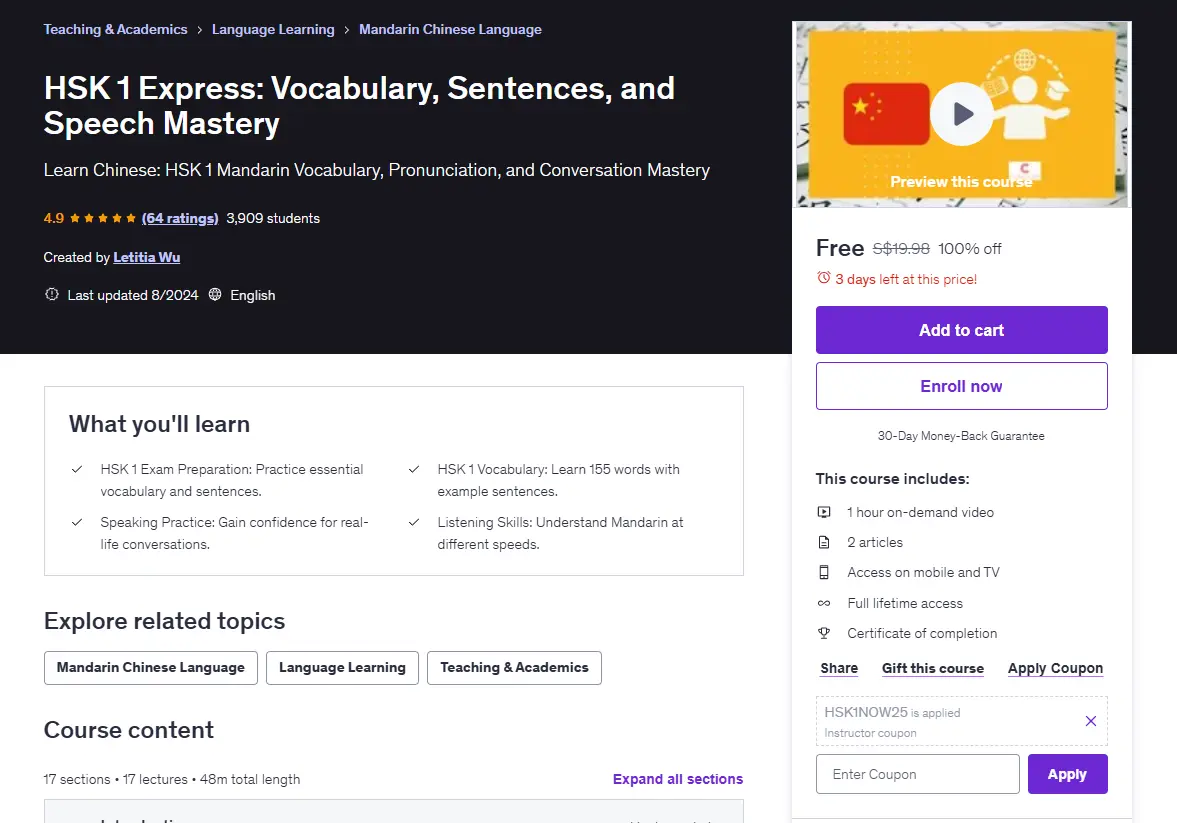Select Language Learning topic tag
1177x823 pixels.
tap(342, 668)
